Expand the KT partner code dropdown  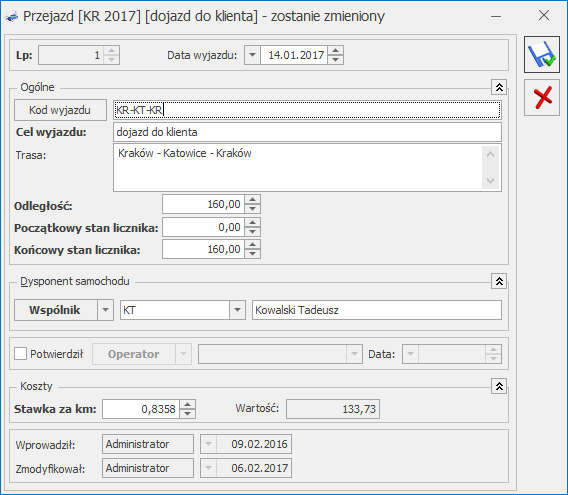(x=237, y=310)
